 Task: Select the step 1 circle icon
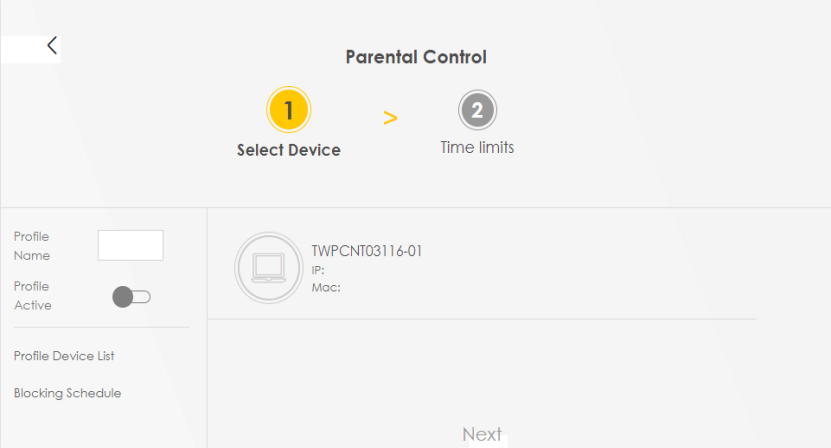[x=288, y=110]
